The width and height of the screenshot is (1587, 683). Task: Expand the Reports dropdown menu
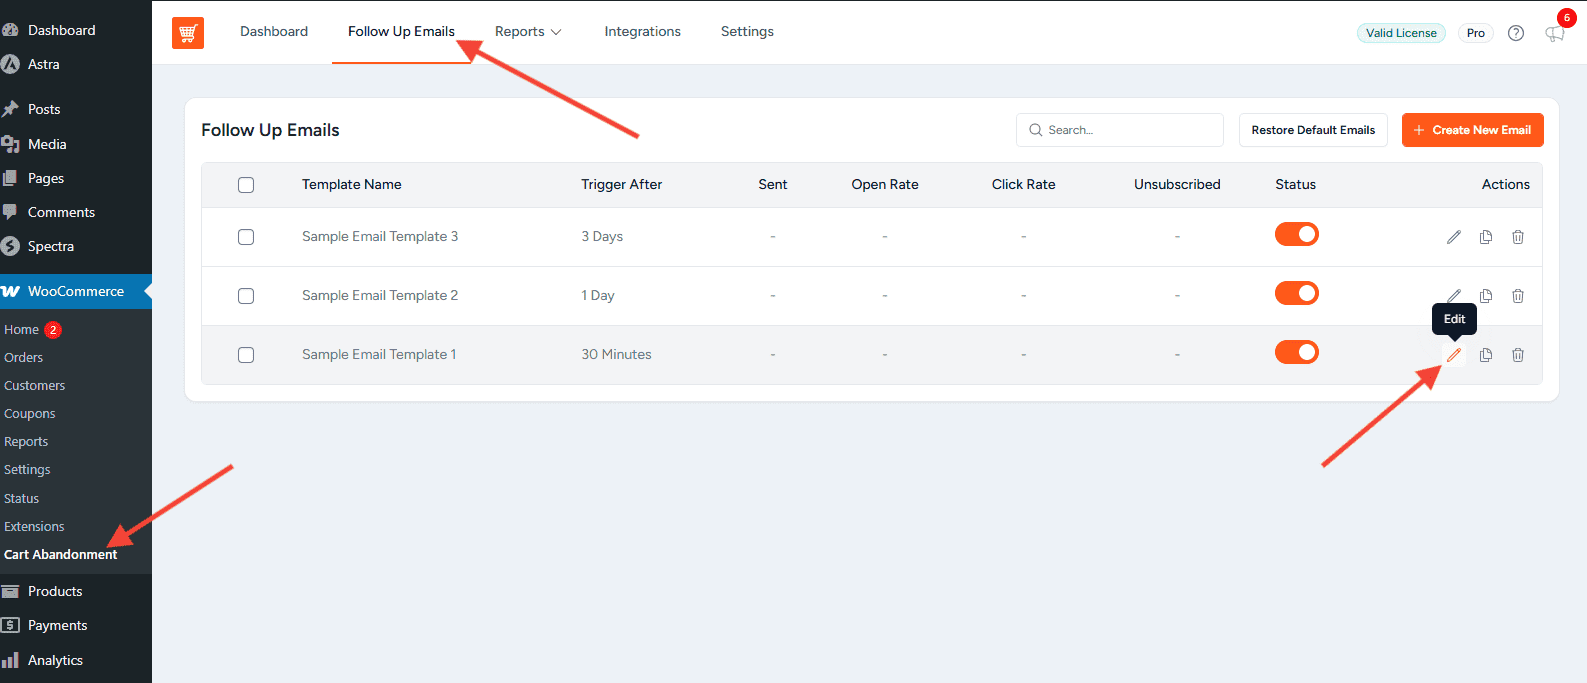click(x=528, y=32)
